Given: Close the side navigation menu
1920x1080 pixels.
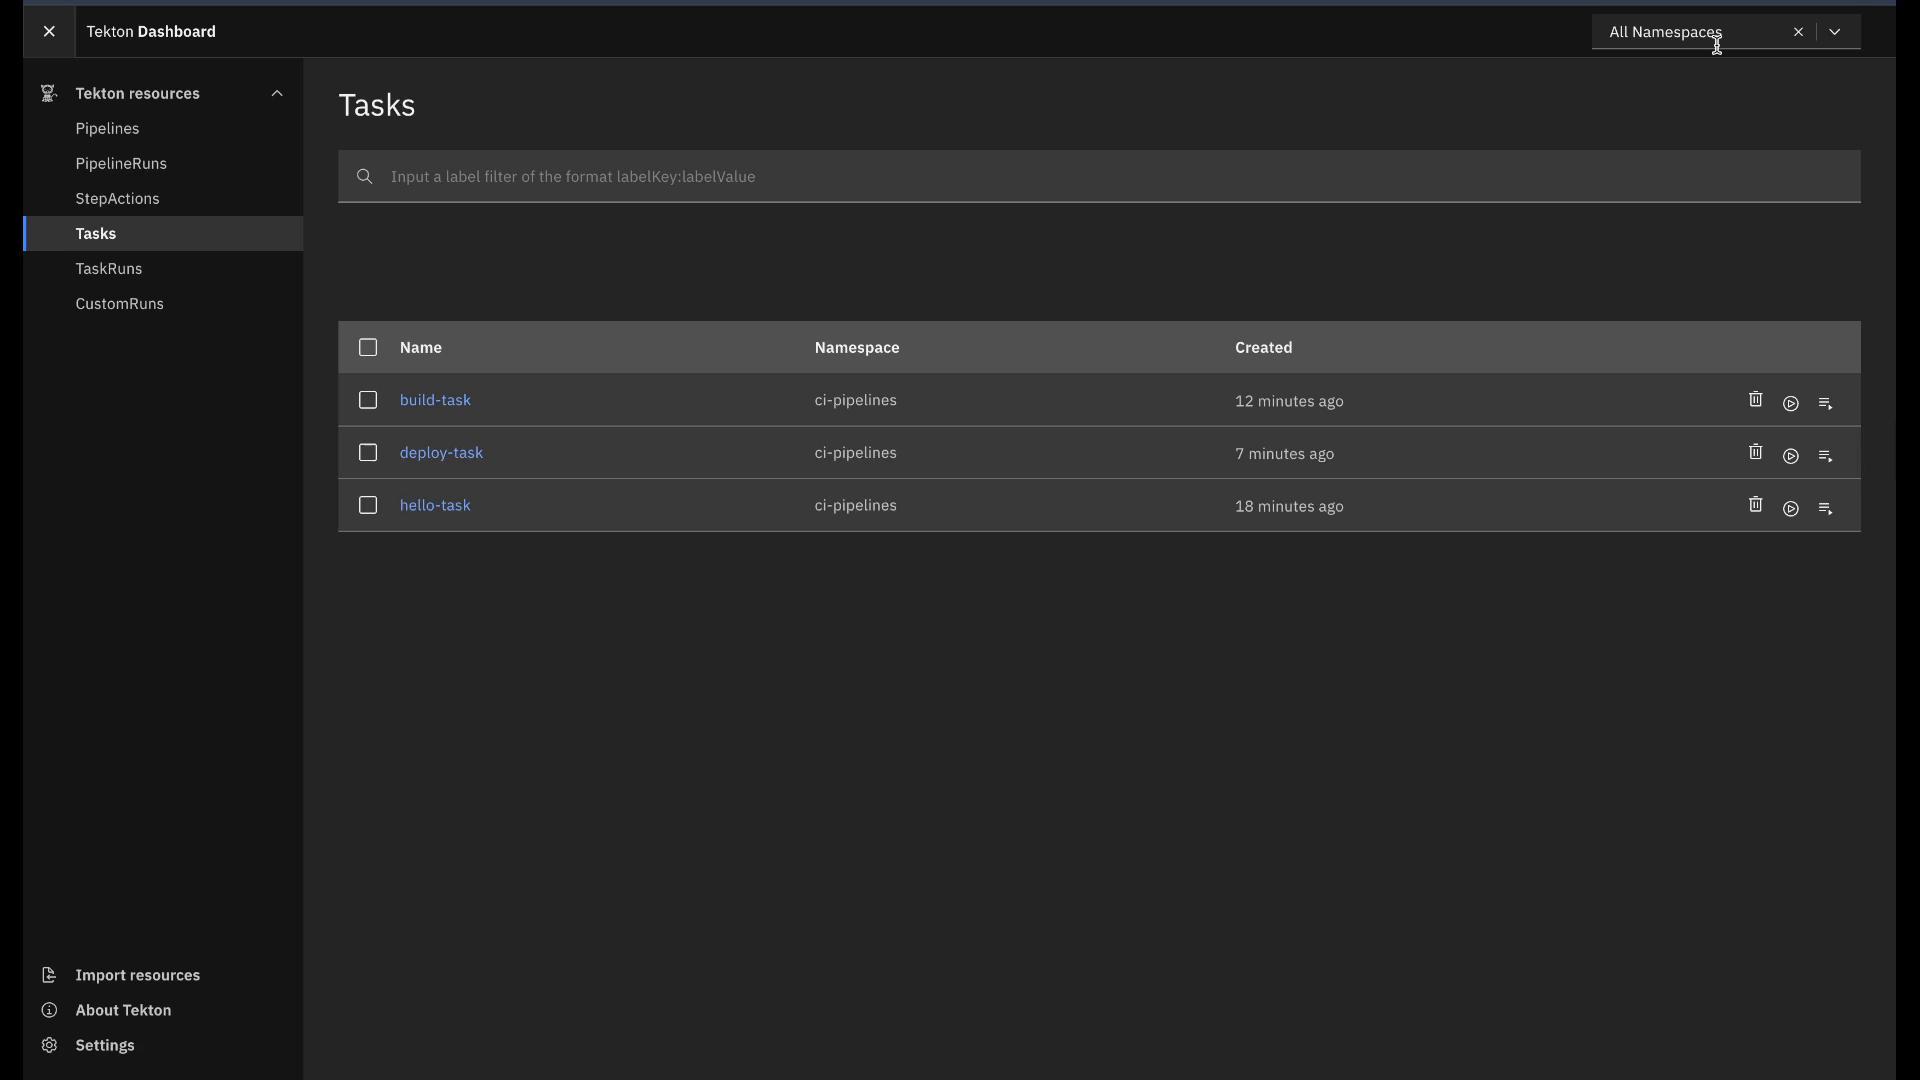Looking at the screenshot, I should [x=49, y=31].
